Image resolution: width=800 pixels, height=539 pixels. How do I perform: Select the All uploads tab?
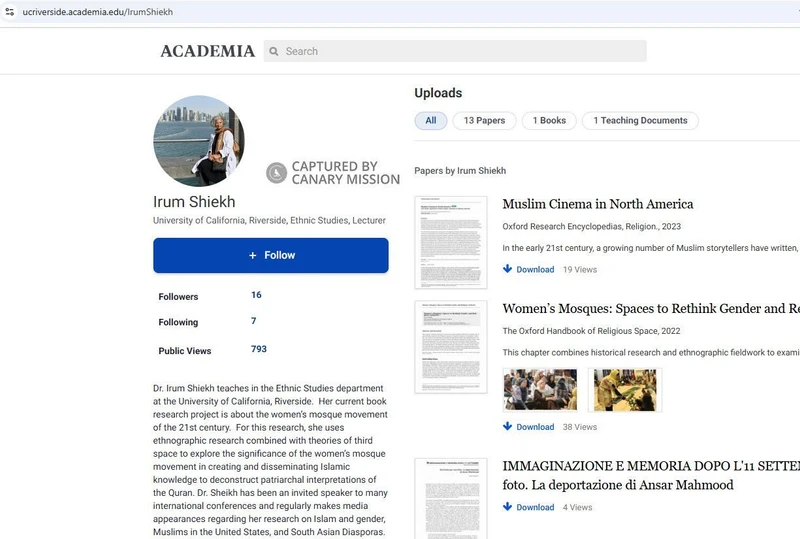431,120
